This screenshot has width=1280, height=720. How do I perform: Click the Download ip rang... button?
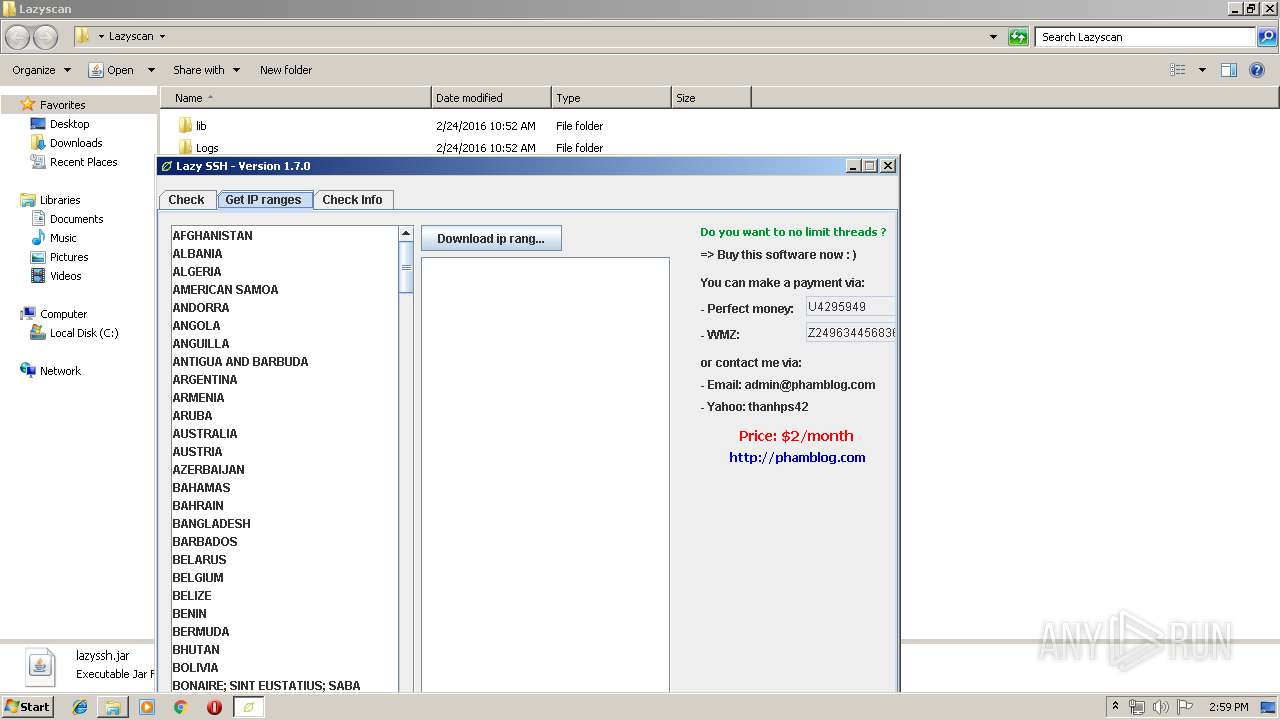[491, 239]
